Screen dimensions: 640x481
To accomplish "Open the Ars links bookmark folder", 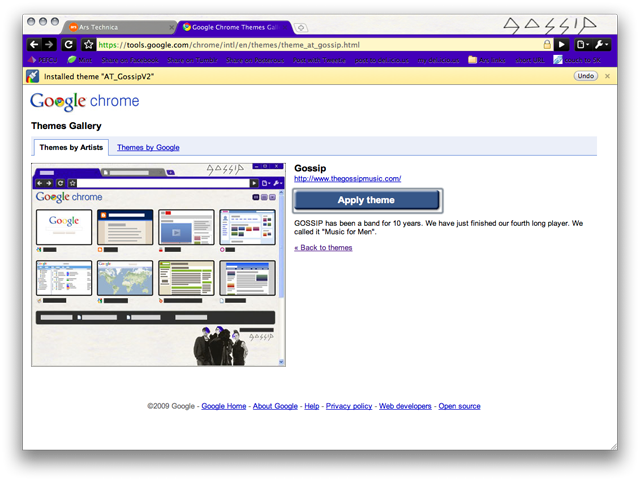I will [x=487, y=60].
